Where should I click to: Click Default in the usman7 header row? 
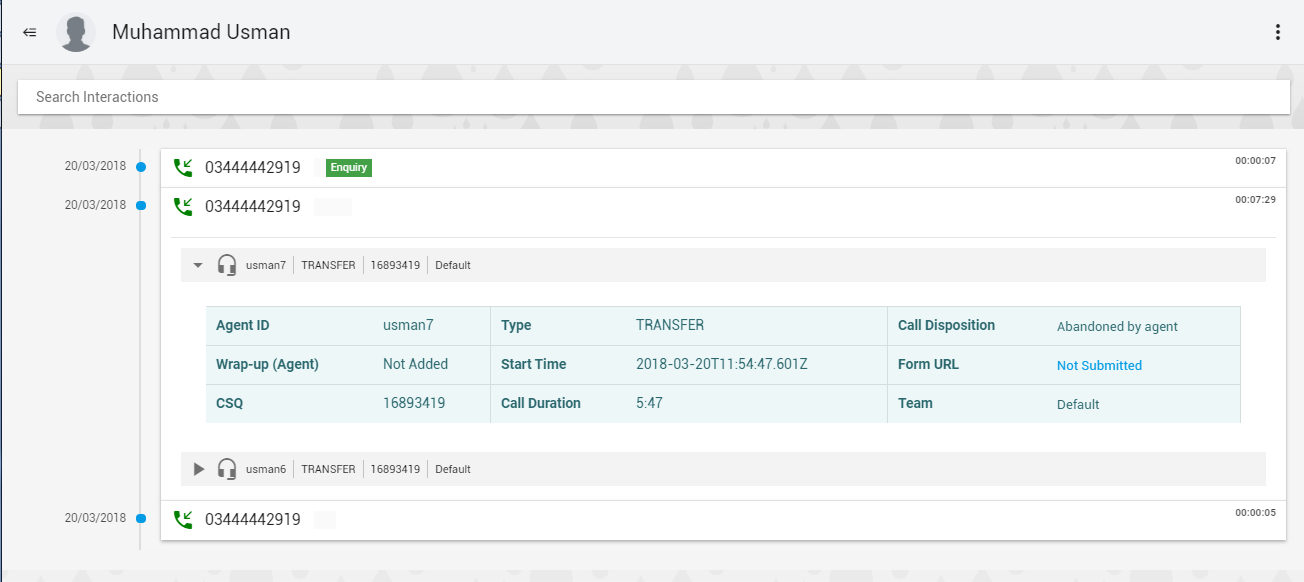click(x=453, y=266)
